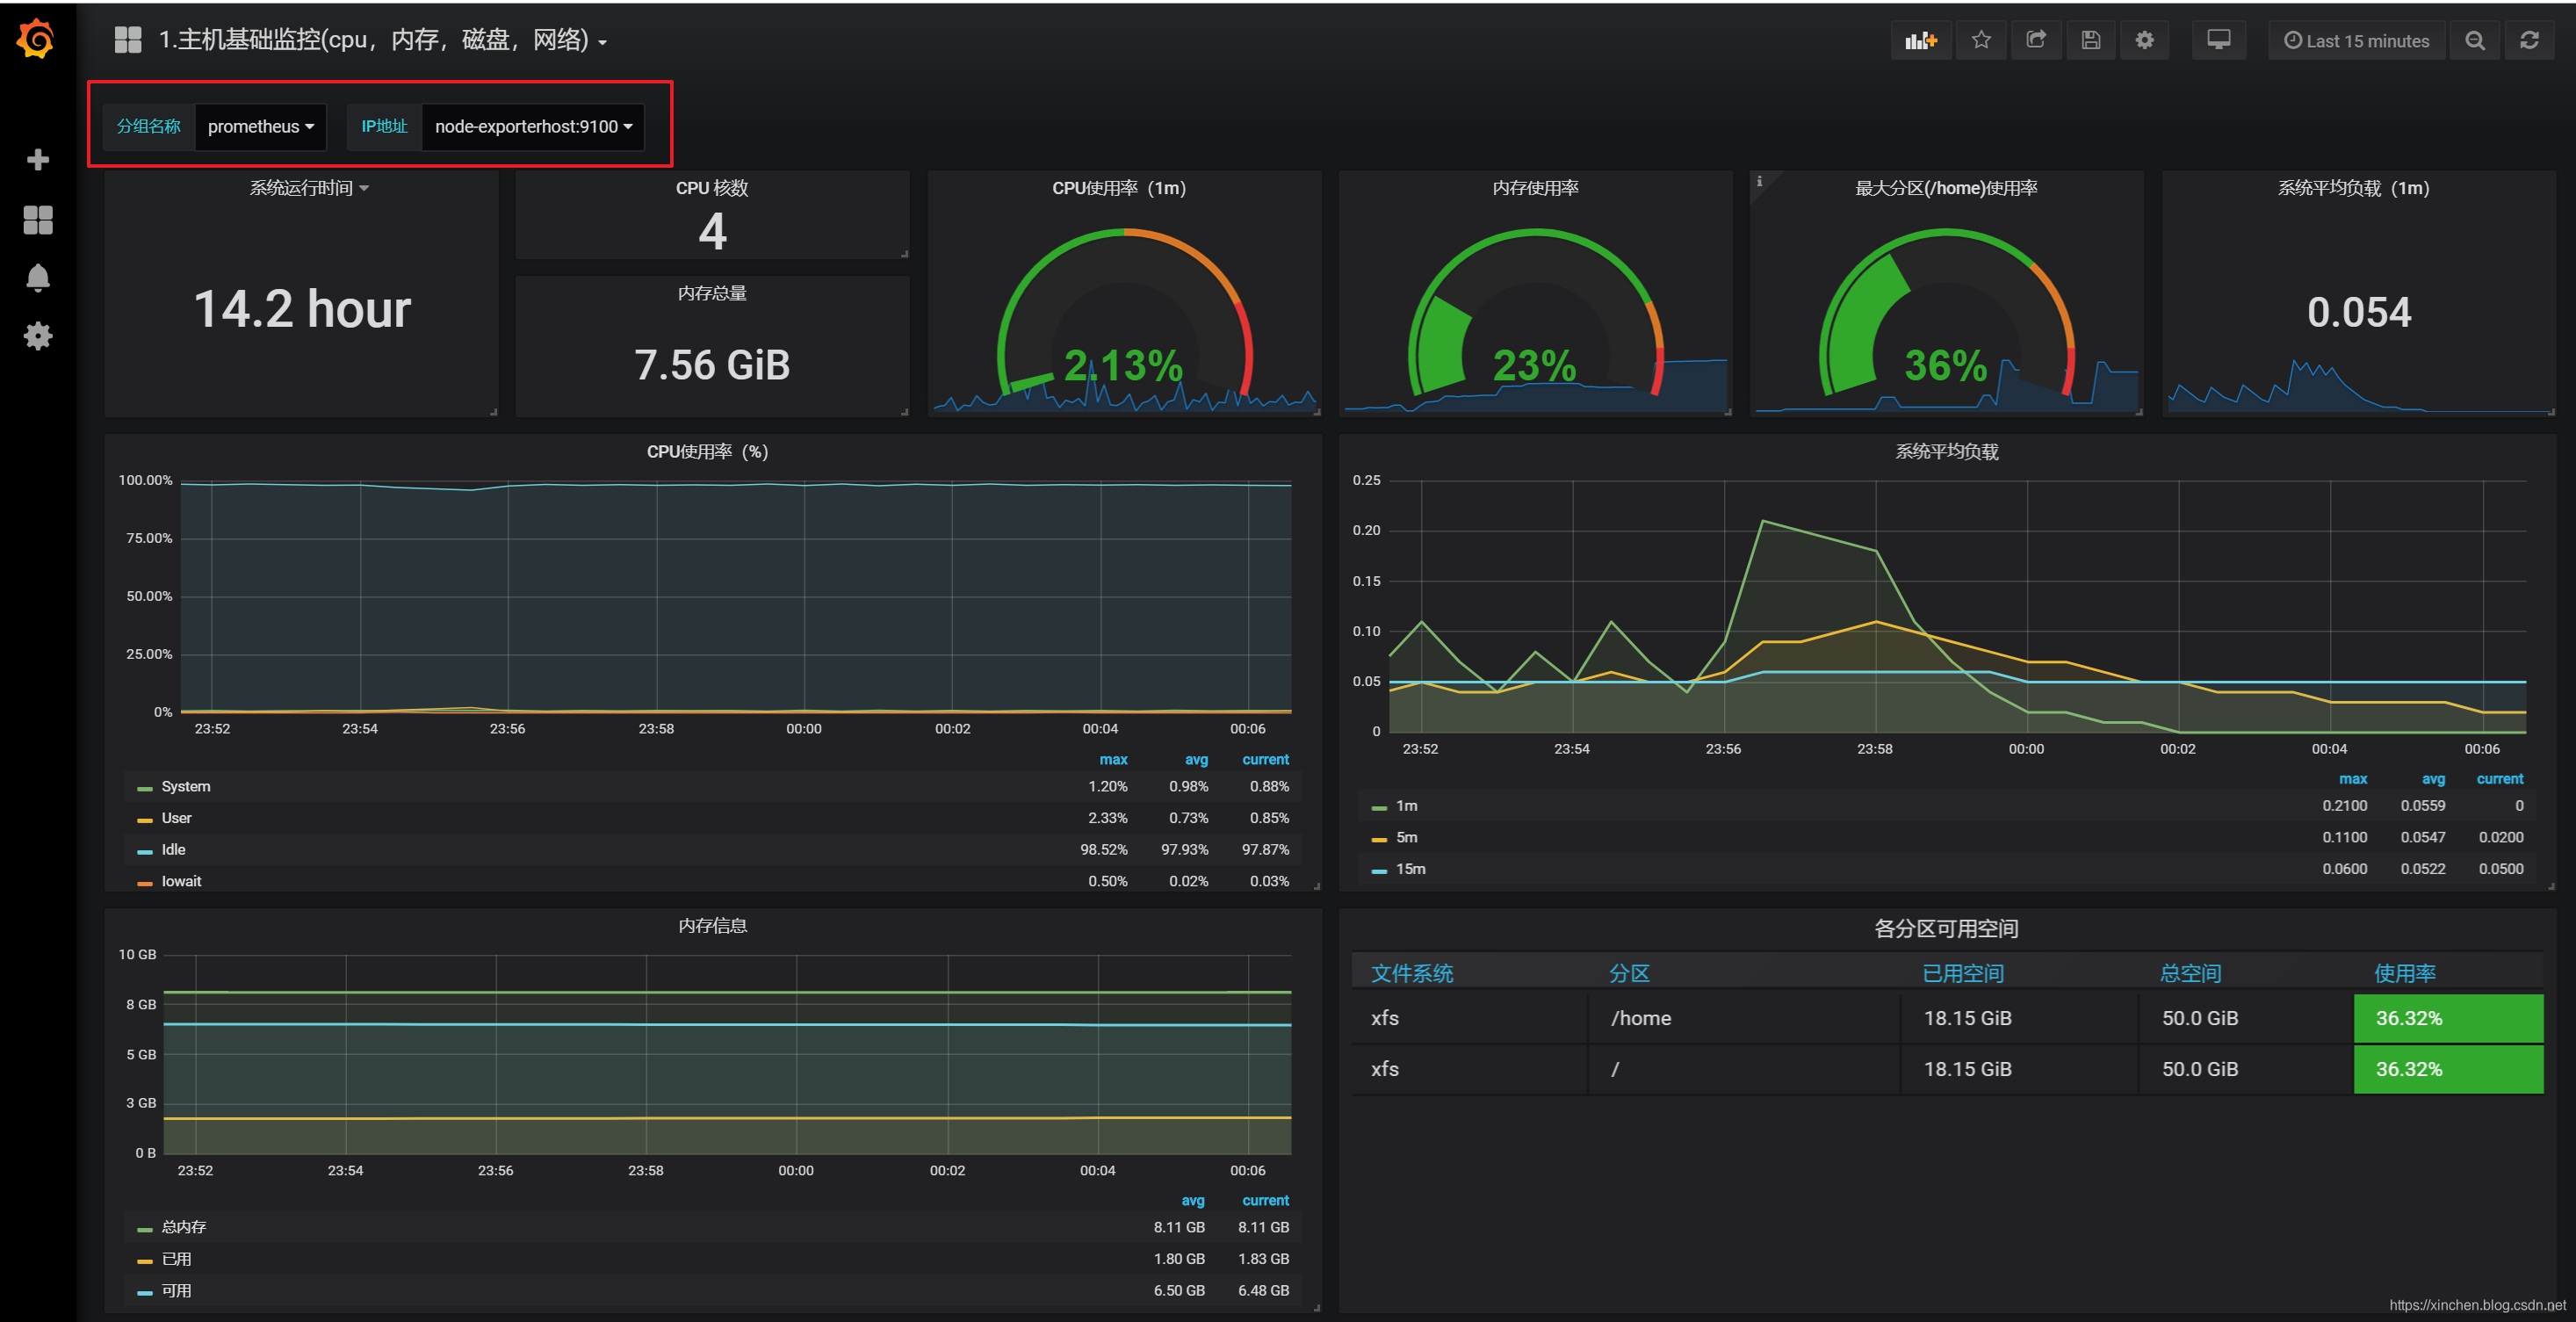Image resolution: width=2576 pixels, height=1322 pixels.
Task: Save the dashboard with floppy icon
Action: click(2090, 40)
